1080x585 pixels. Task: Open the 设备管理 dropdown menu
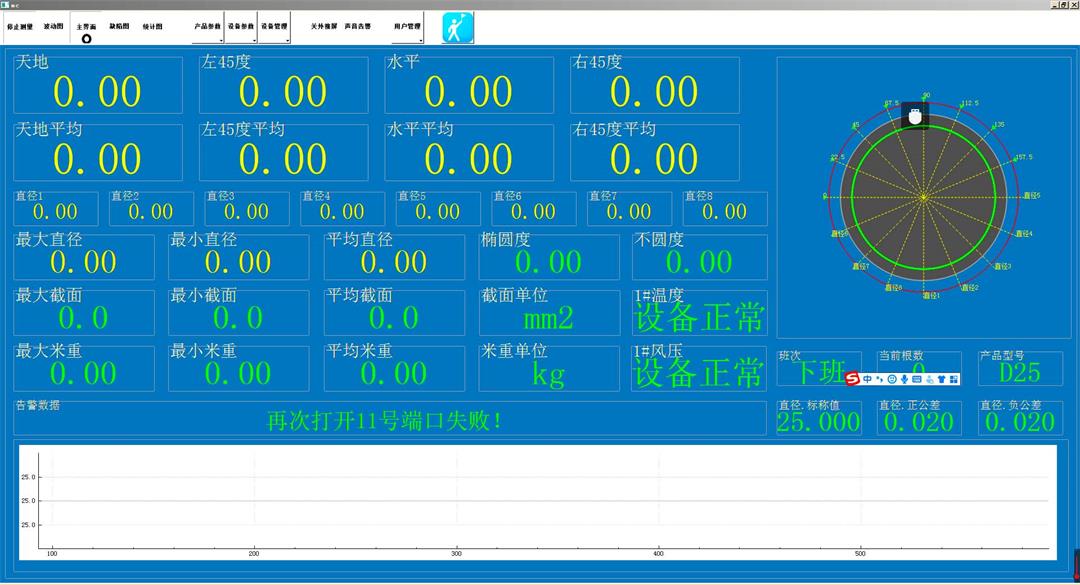pyautogui.click(x=274, y=28)
